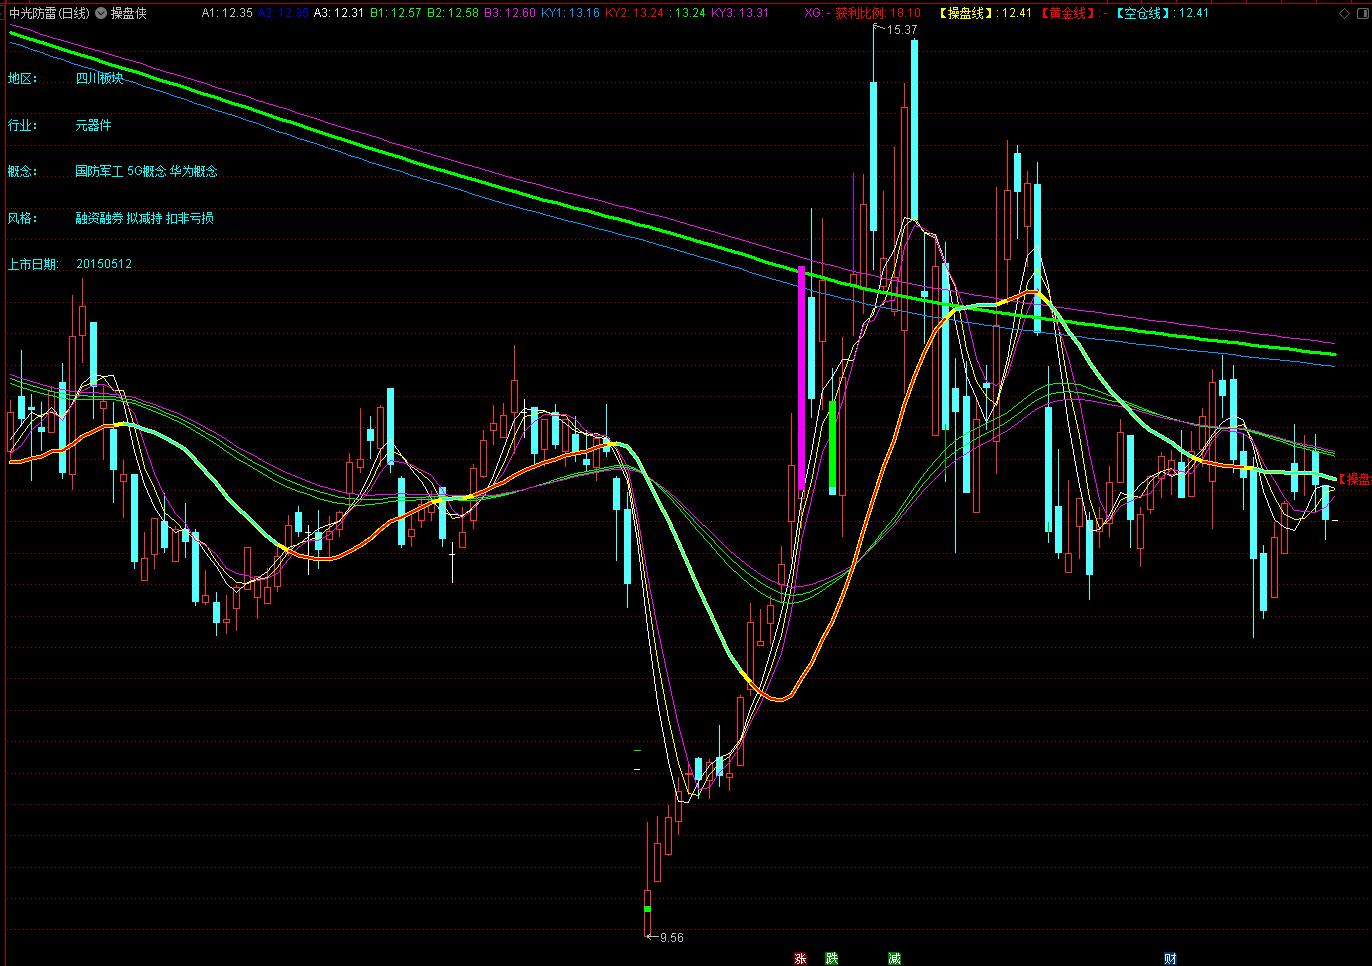Click the XG indicator label
Screen dimensions: 1372x966
[815, 13]
